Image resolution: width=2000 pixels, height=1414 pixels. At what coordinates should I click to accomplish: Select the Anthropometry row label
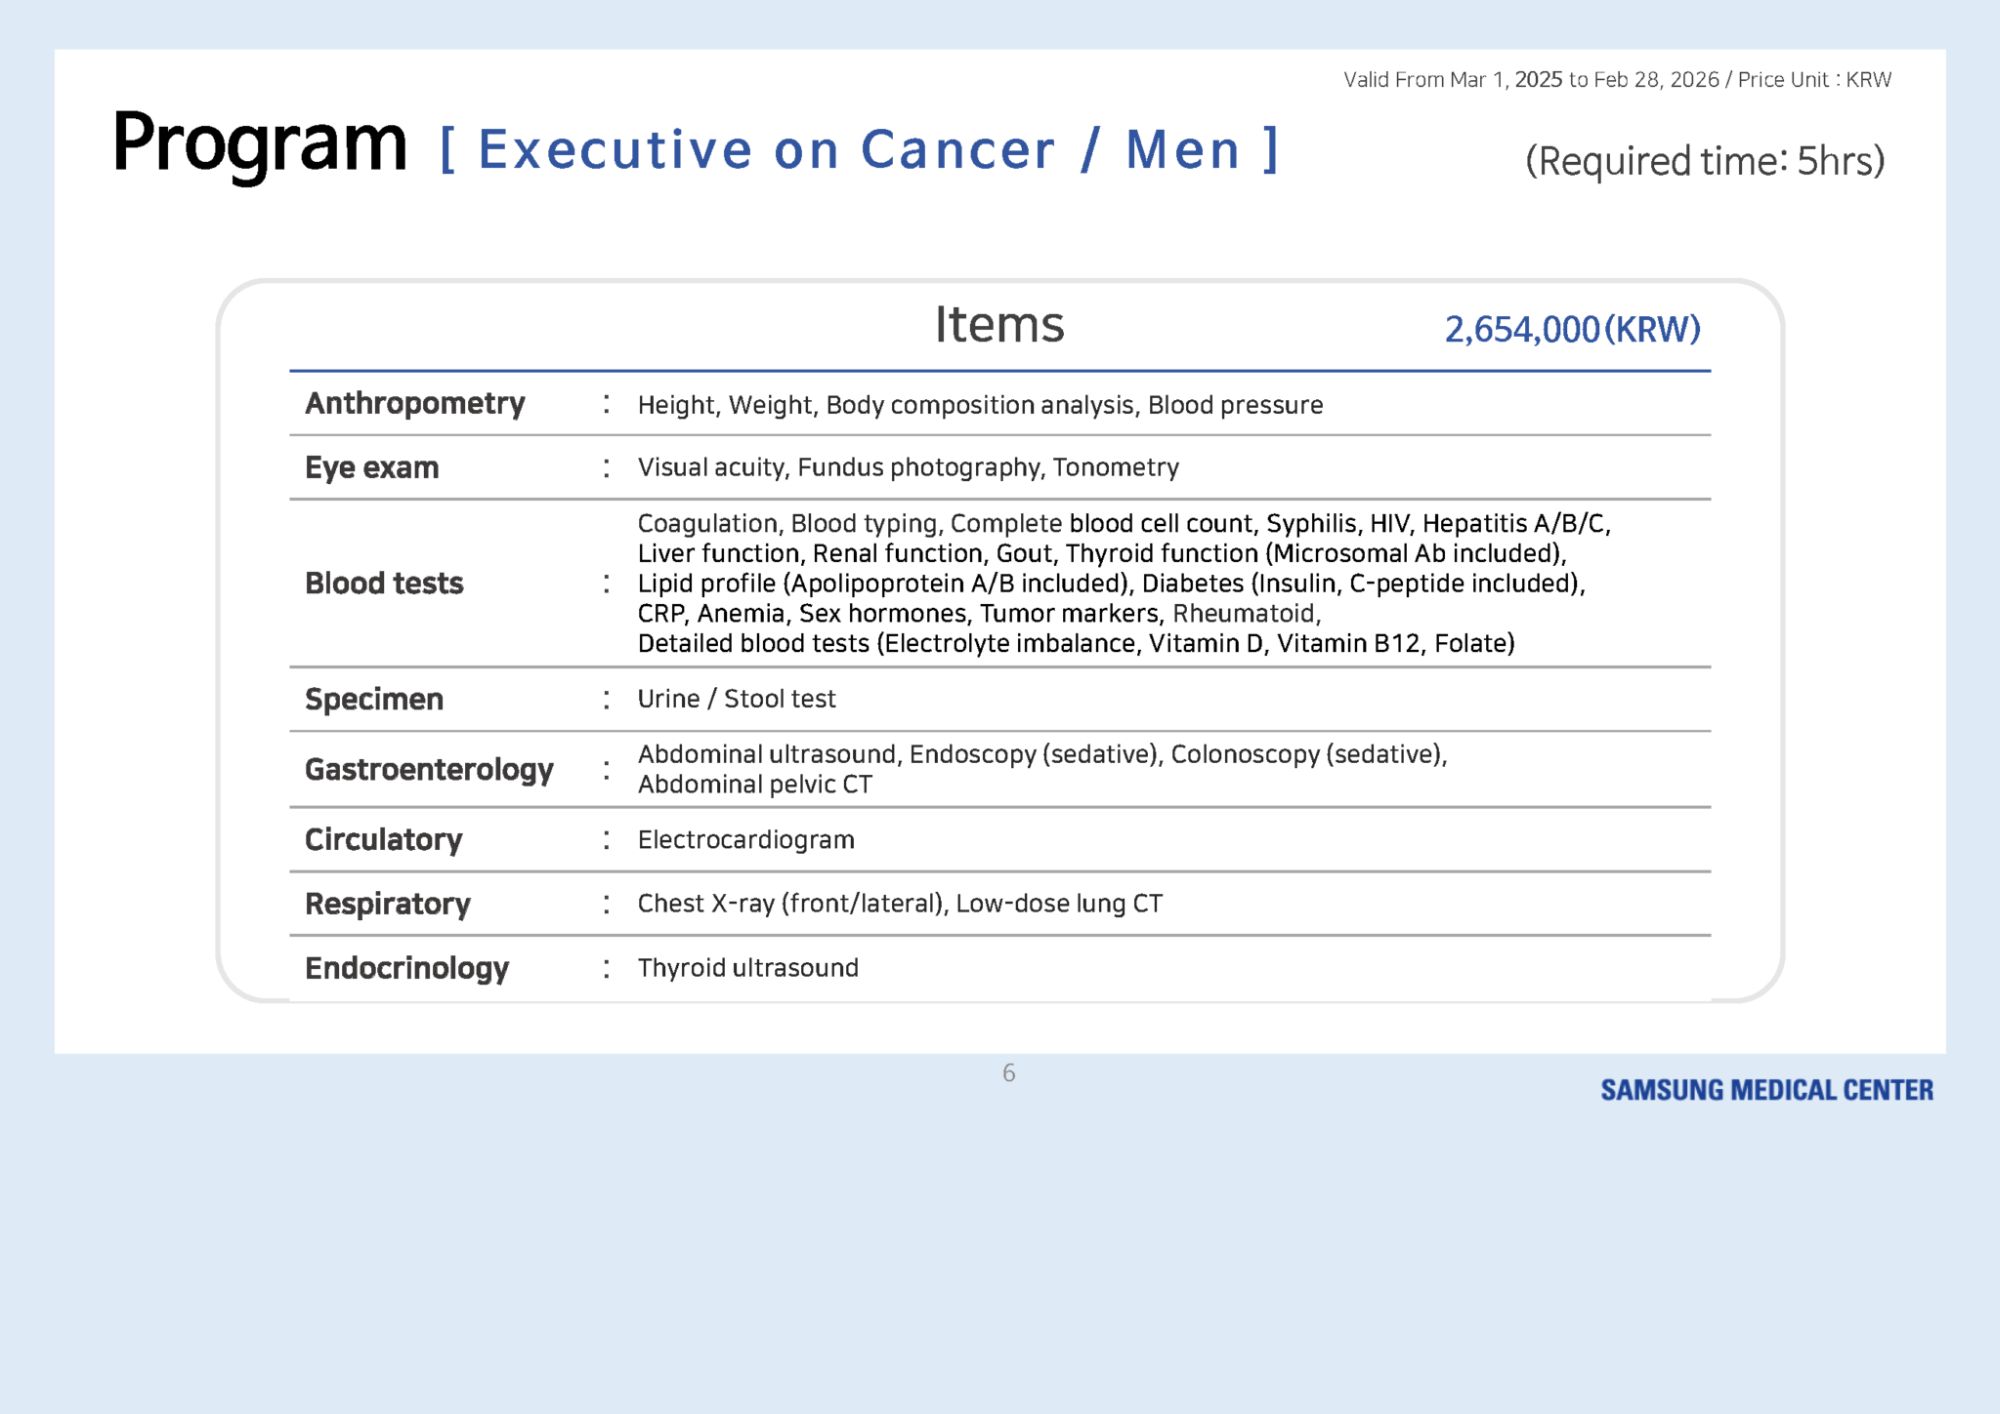(x=415, y=403)
